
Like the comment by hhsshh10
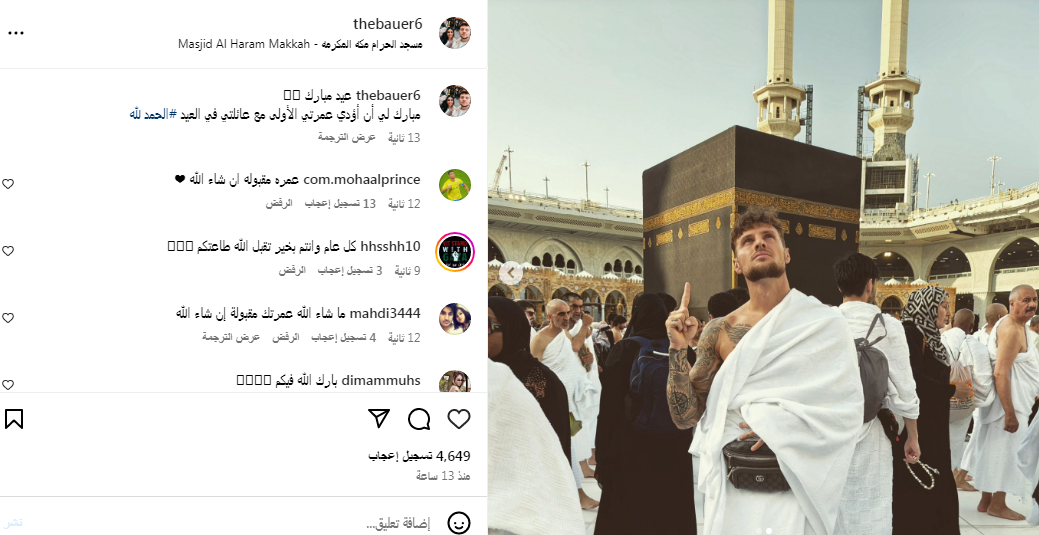coord(8,251)
